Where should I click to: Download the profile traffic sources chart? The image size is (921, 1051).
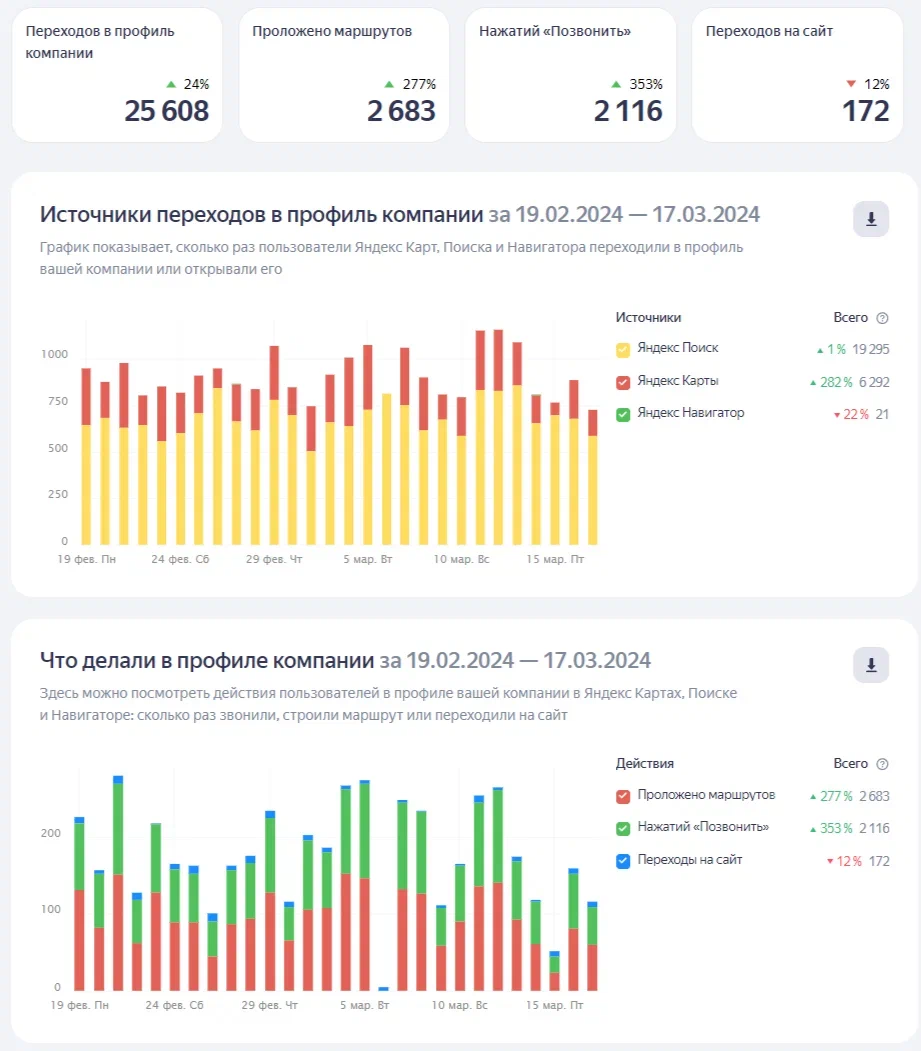[x=870, y=219]
